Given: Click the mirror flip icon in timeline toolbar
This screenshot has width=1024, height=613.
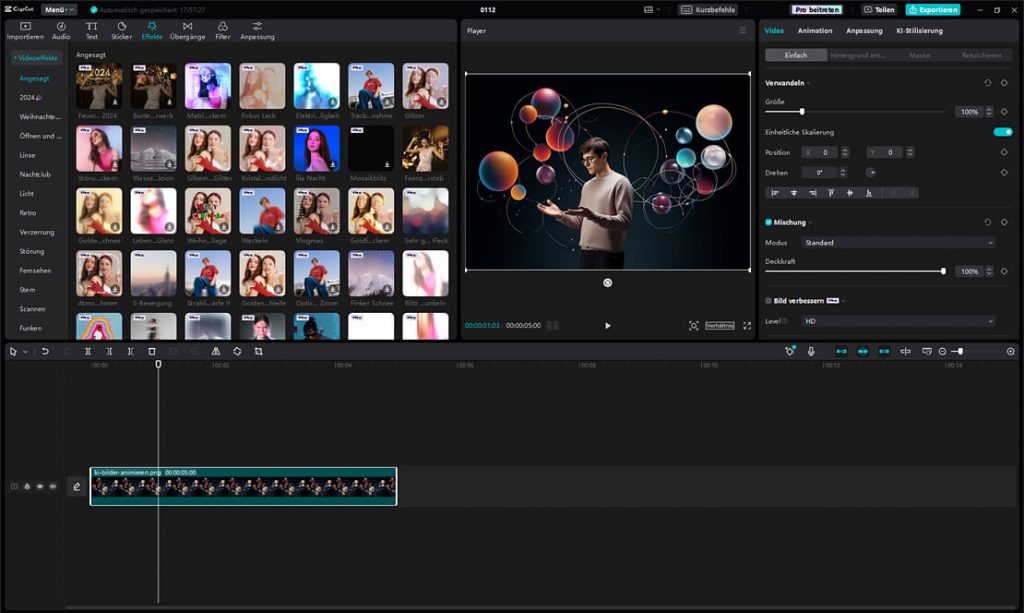Looking at the screenshot, I should (215, 352).
